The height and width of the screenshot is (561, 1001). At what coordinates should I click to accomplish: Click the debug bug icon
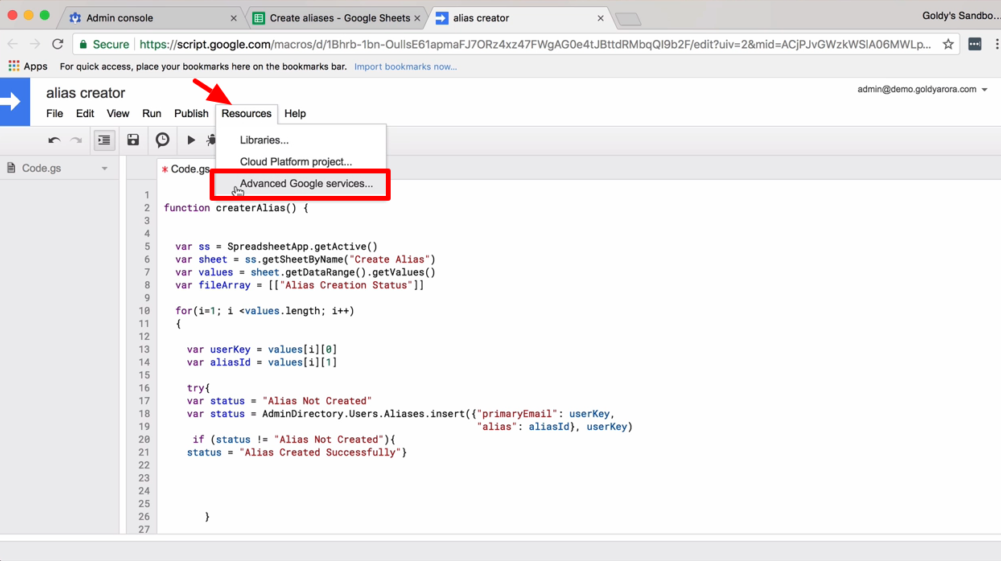click(x=211, y=140)
